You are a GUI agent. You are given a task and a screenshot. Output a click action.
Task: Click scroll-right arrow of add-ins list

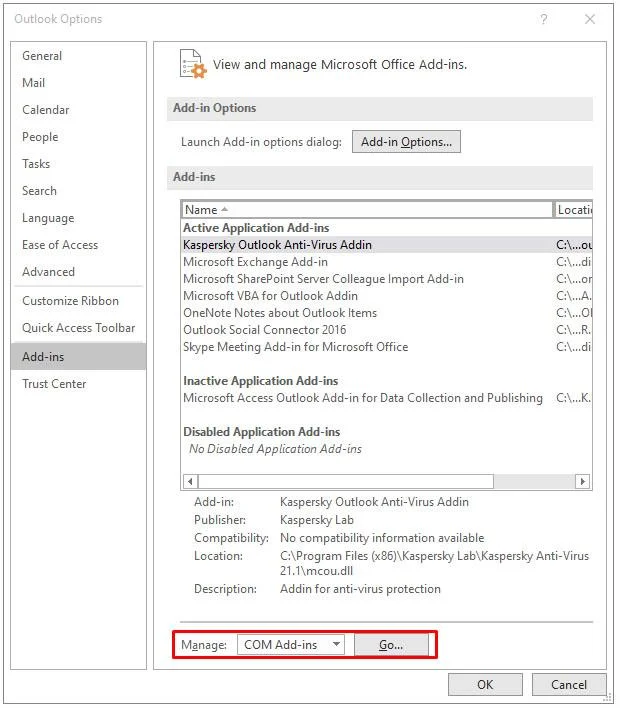(583, 481)
